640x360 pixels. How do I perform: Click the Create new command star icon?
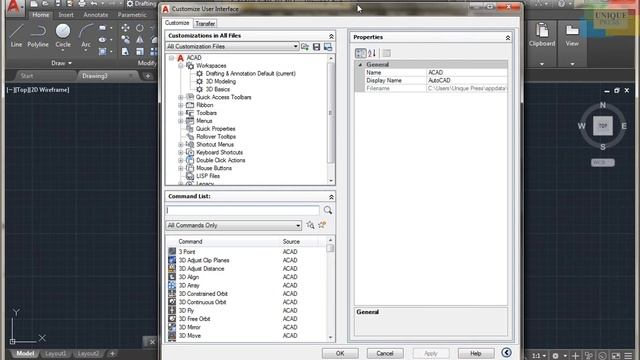[x=322, y=225]
